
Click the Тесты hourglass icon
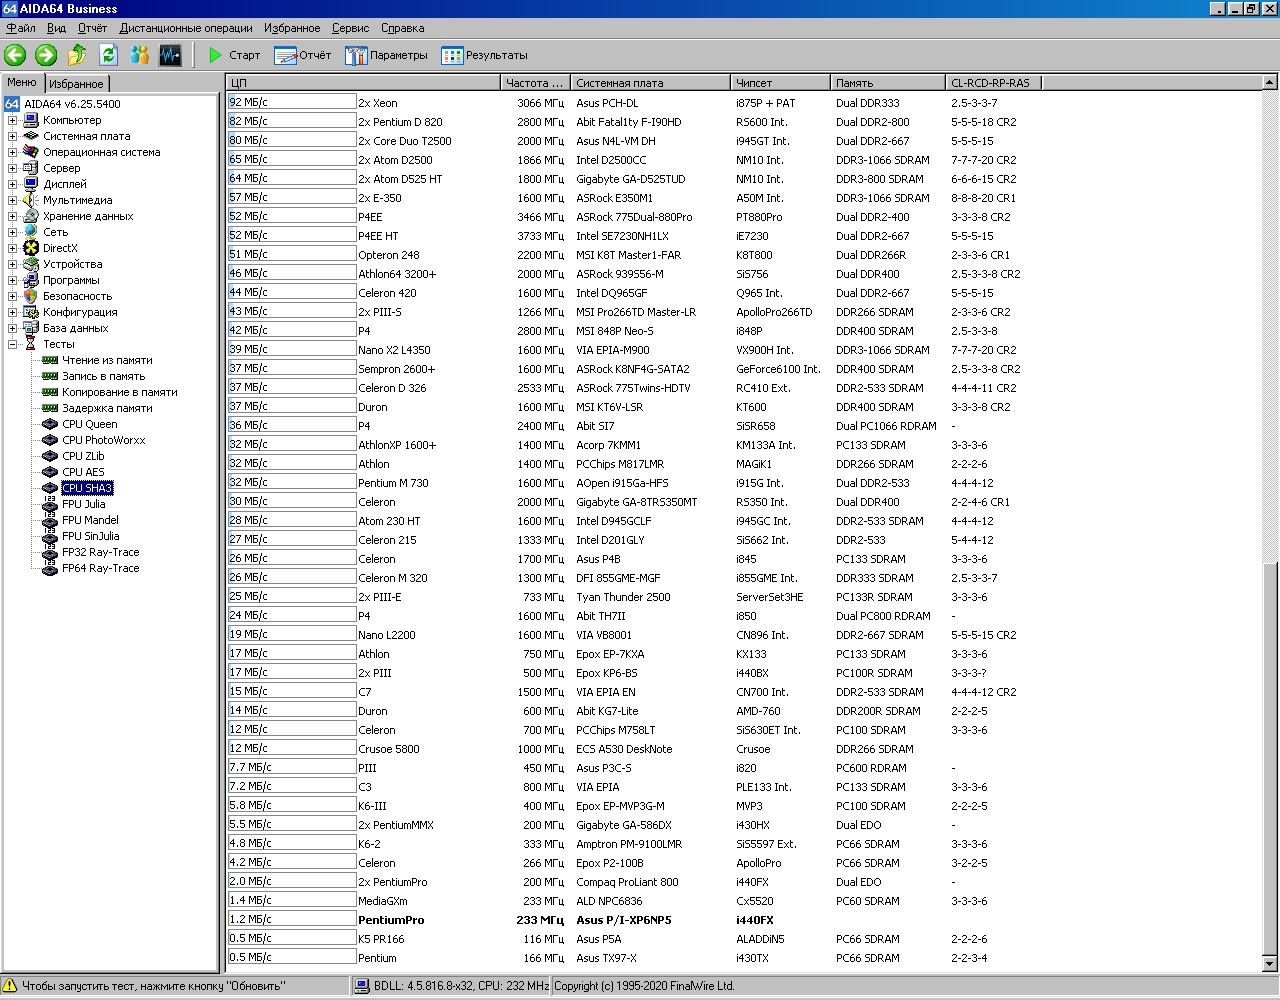point(31,344)
